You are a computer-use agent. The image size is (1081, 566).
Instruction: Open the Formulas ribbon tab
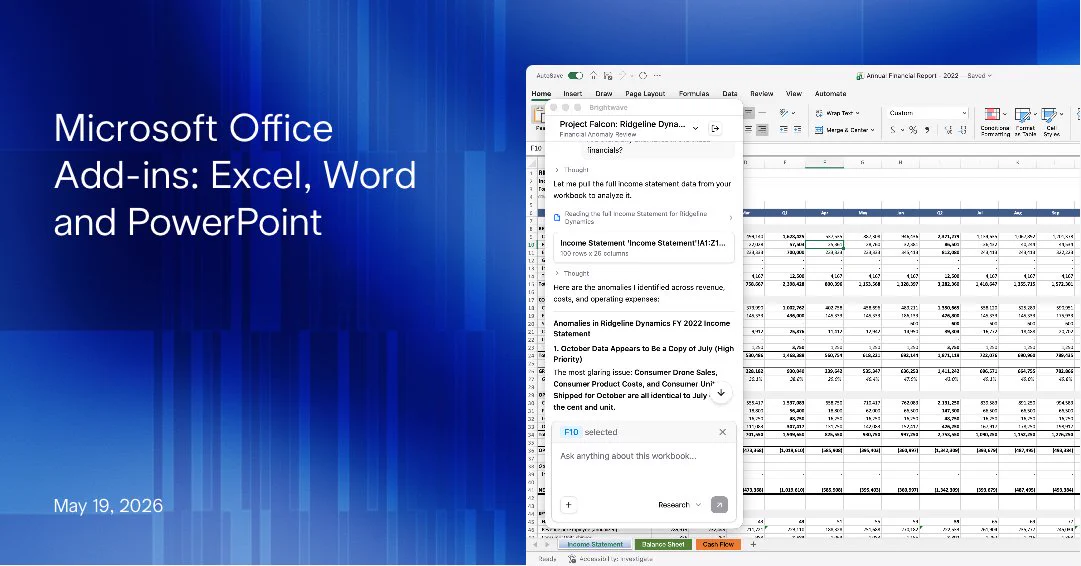click(694, 94)
